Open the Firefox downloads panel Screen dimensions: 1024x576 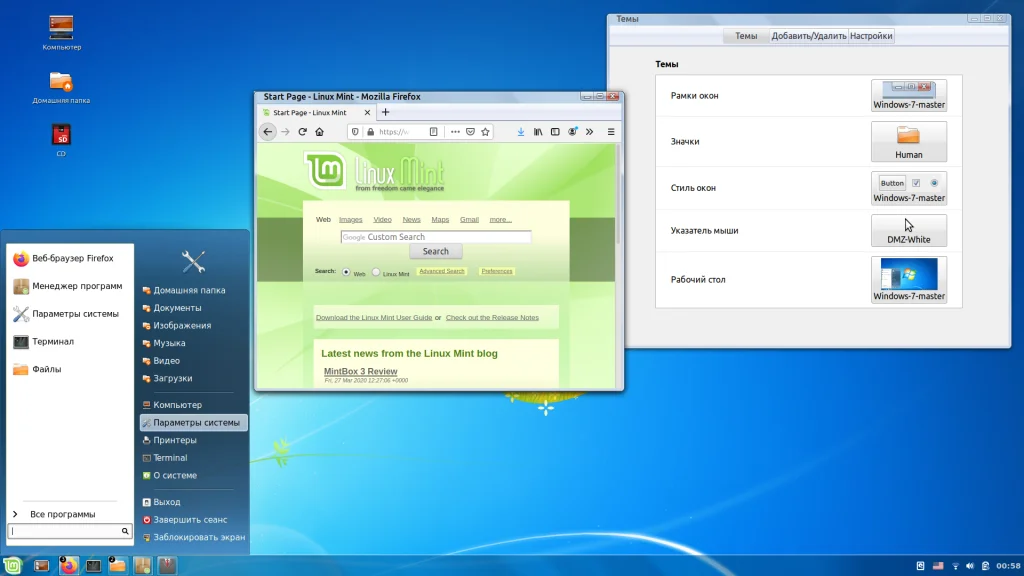pos(520,132)
